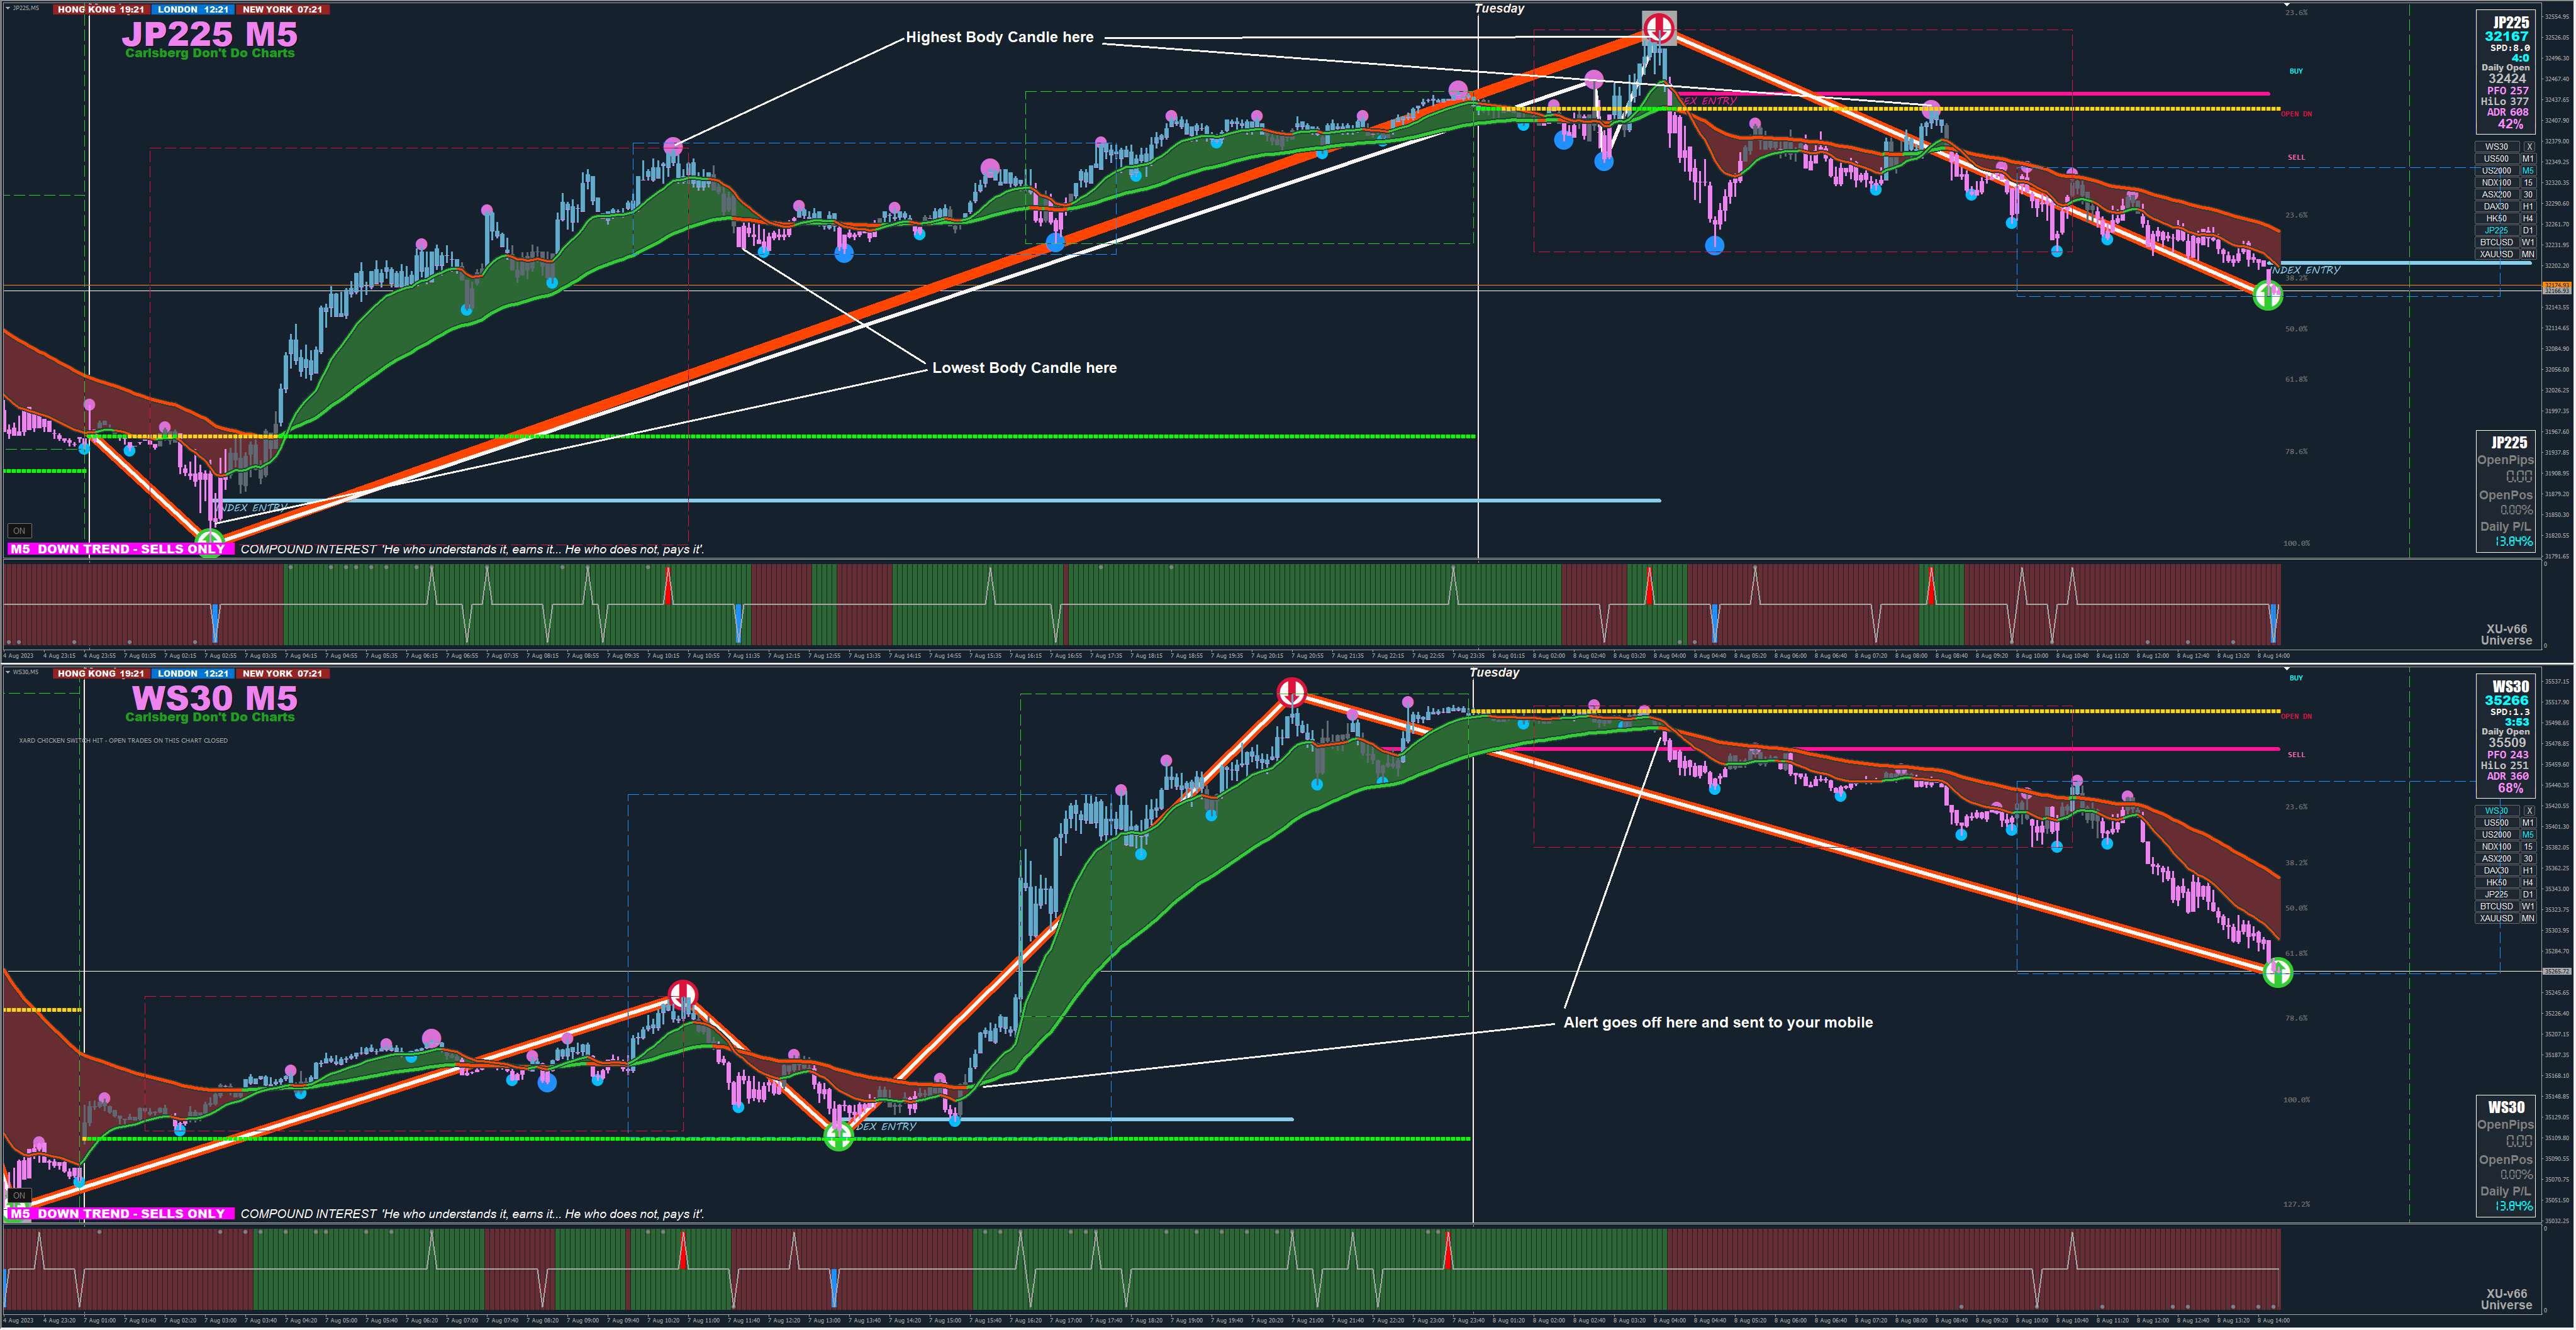Toggle the ON switch on WS30 chart
The width and height of the screenshot is (2576, 1330).
click(x=19, y=1195)
